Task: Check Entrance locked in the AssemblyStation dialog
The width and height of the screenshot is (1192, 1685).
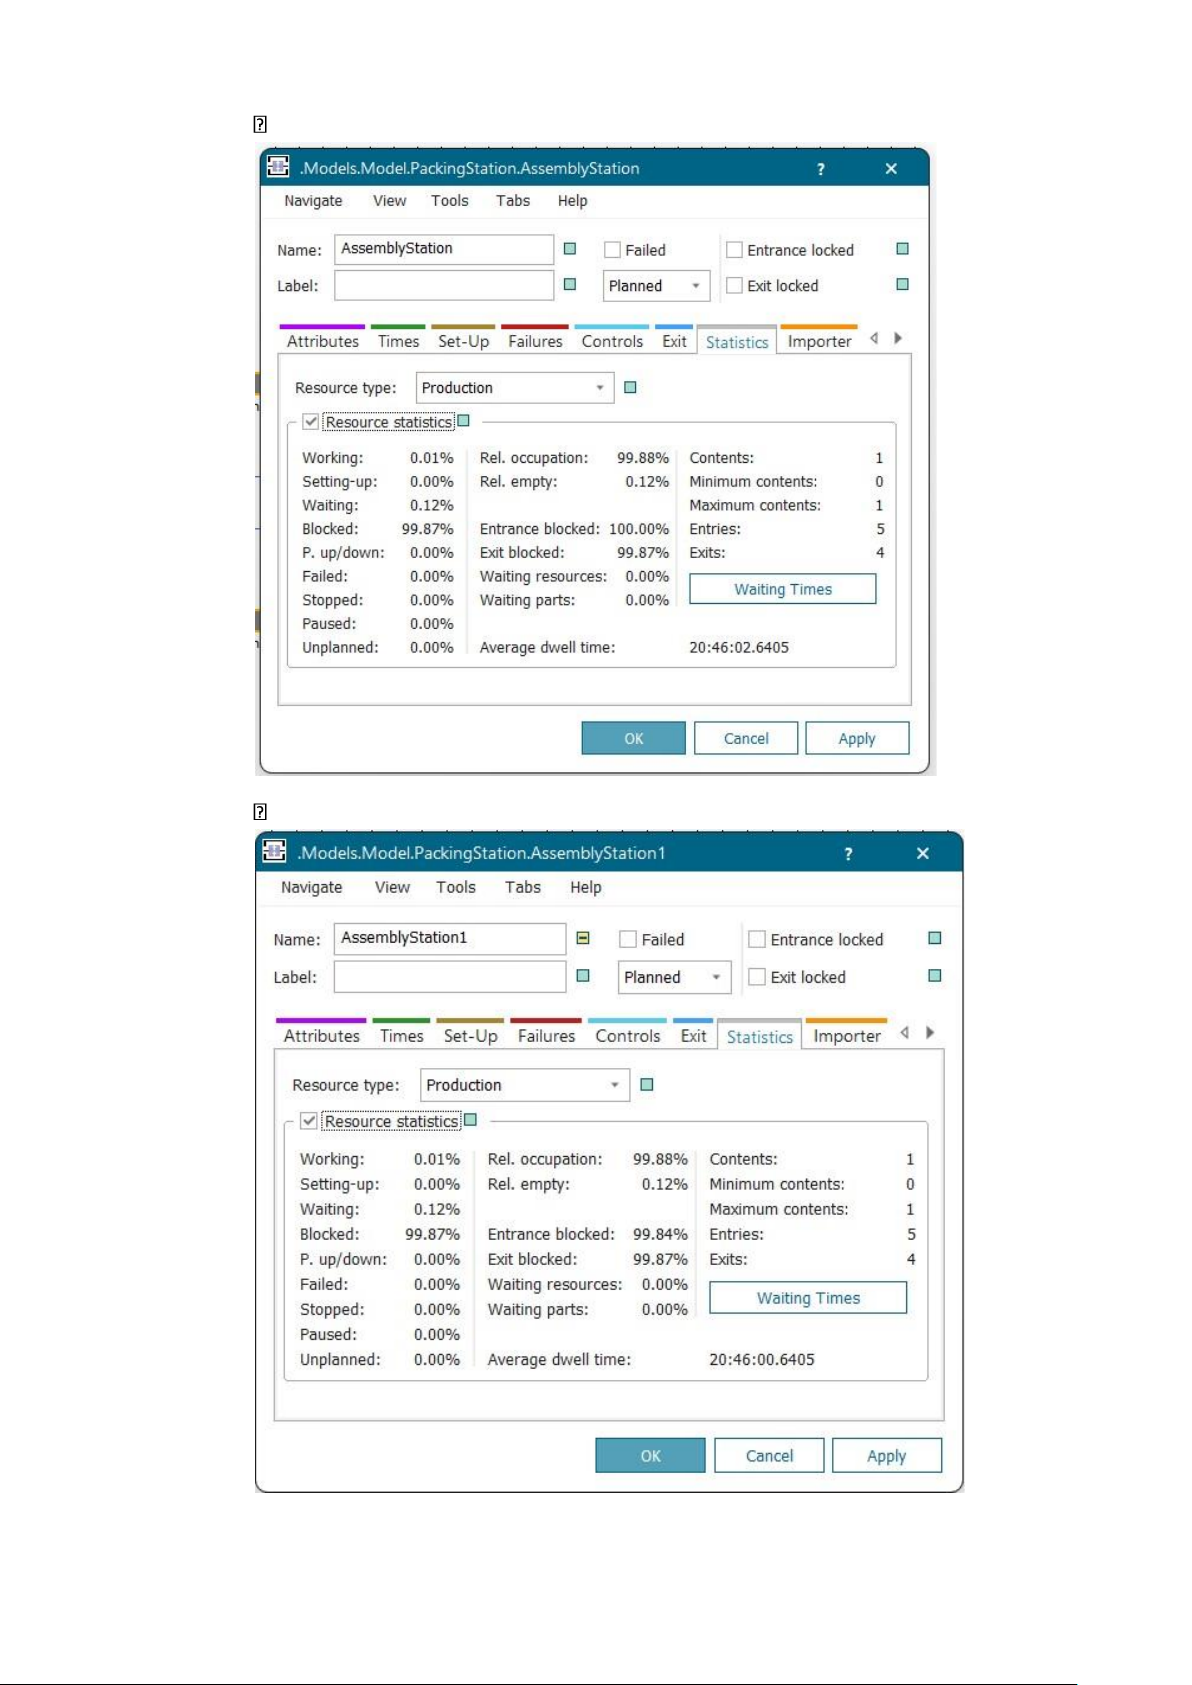Action: click(x=735, y=250)
